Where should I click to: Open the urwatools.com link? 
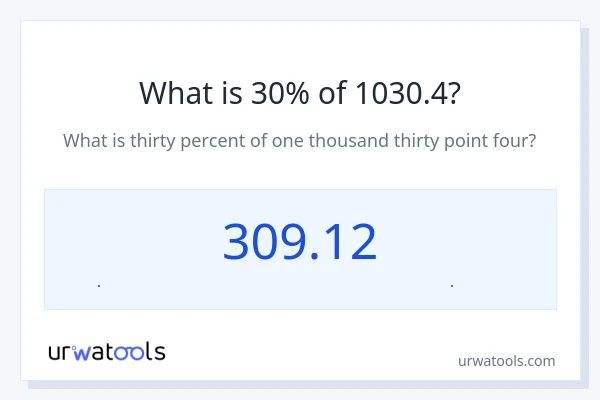pyautogui.click(x=505, y=360)
